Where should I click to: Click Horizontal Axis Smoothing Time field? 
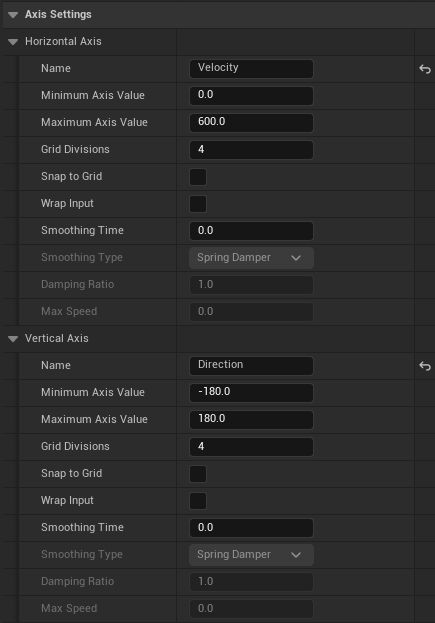[x=251, y=231]
